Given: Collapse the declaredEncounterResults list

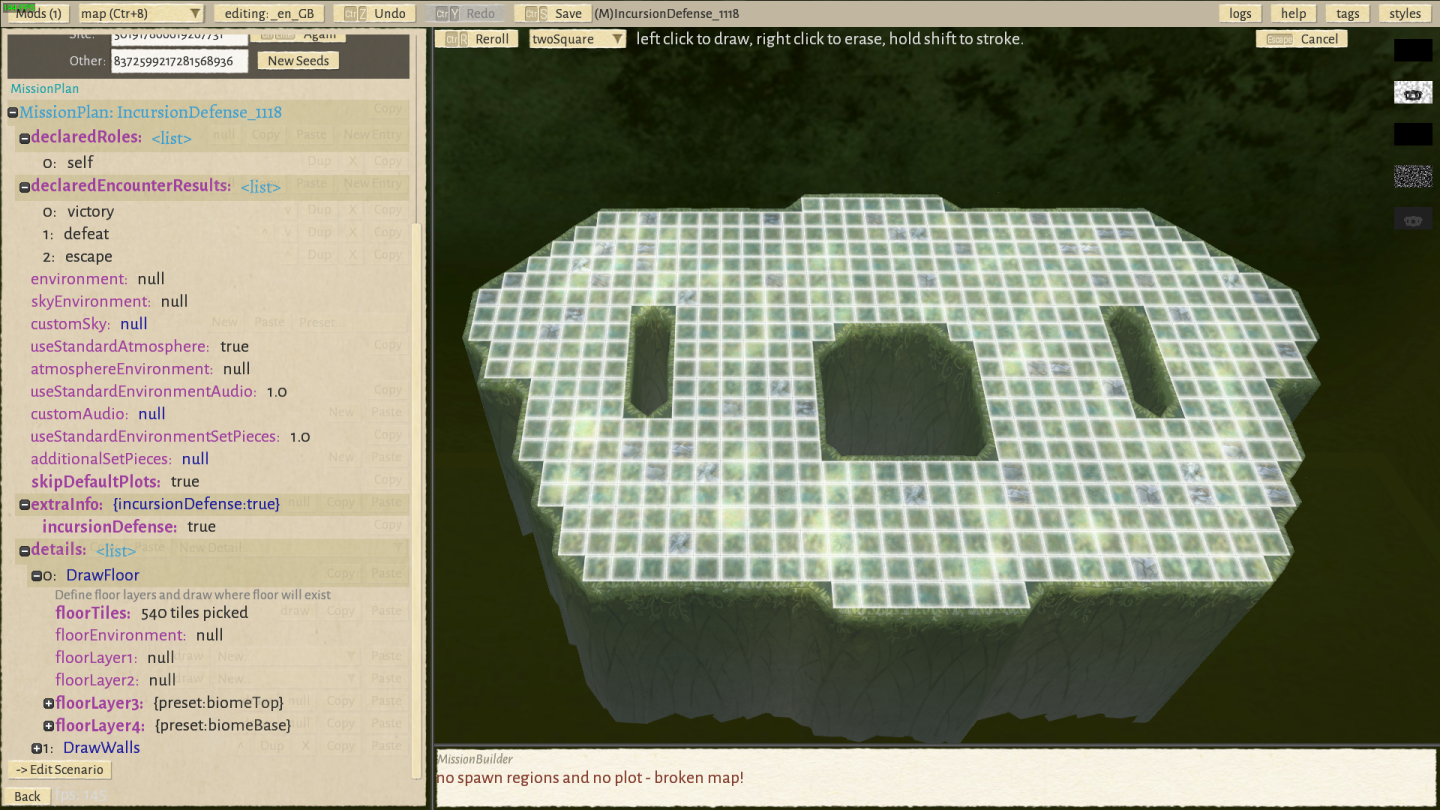Looking at the screenshot, I should (x=24, y=187).
